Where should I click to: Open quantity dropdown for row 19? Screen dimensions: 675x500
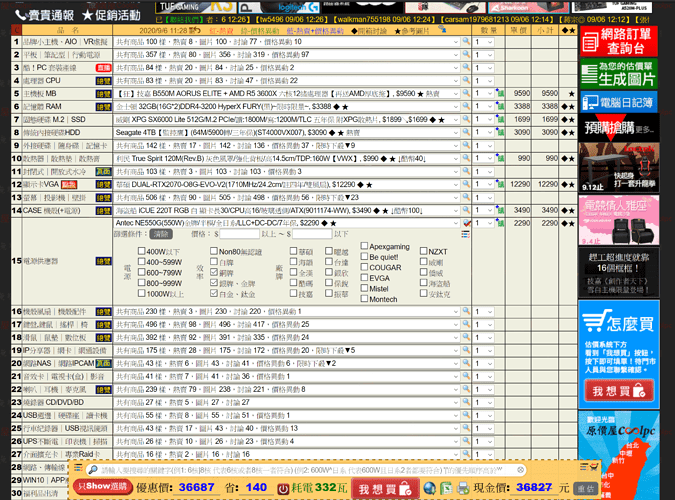(x=483, y=351)
